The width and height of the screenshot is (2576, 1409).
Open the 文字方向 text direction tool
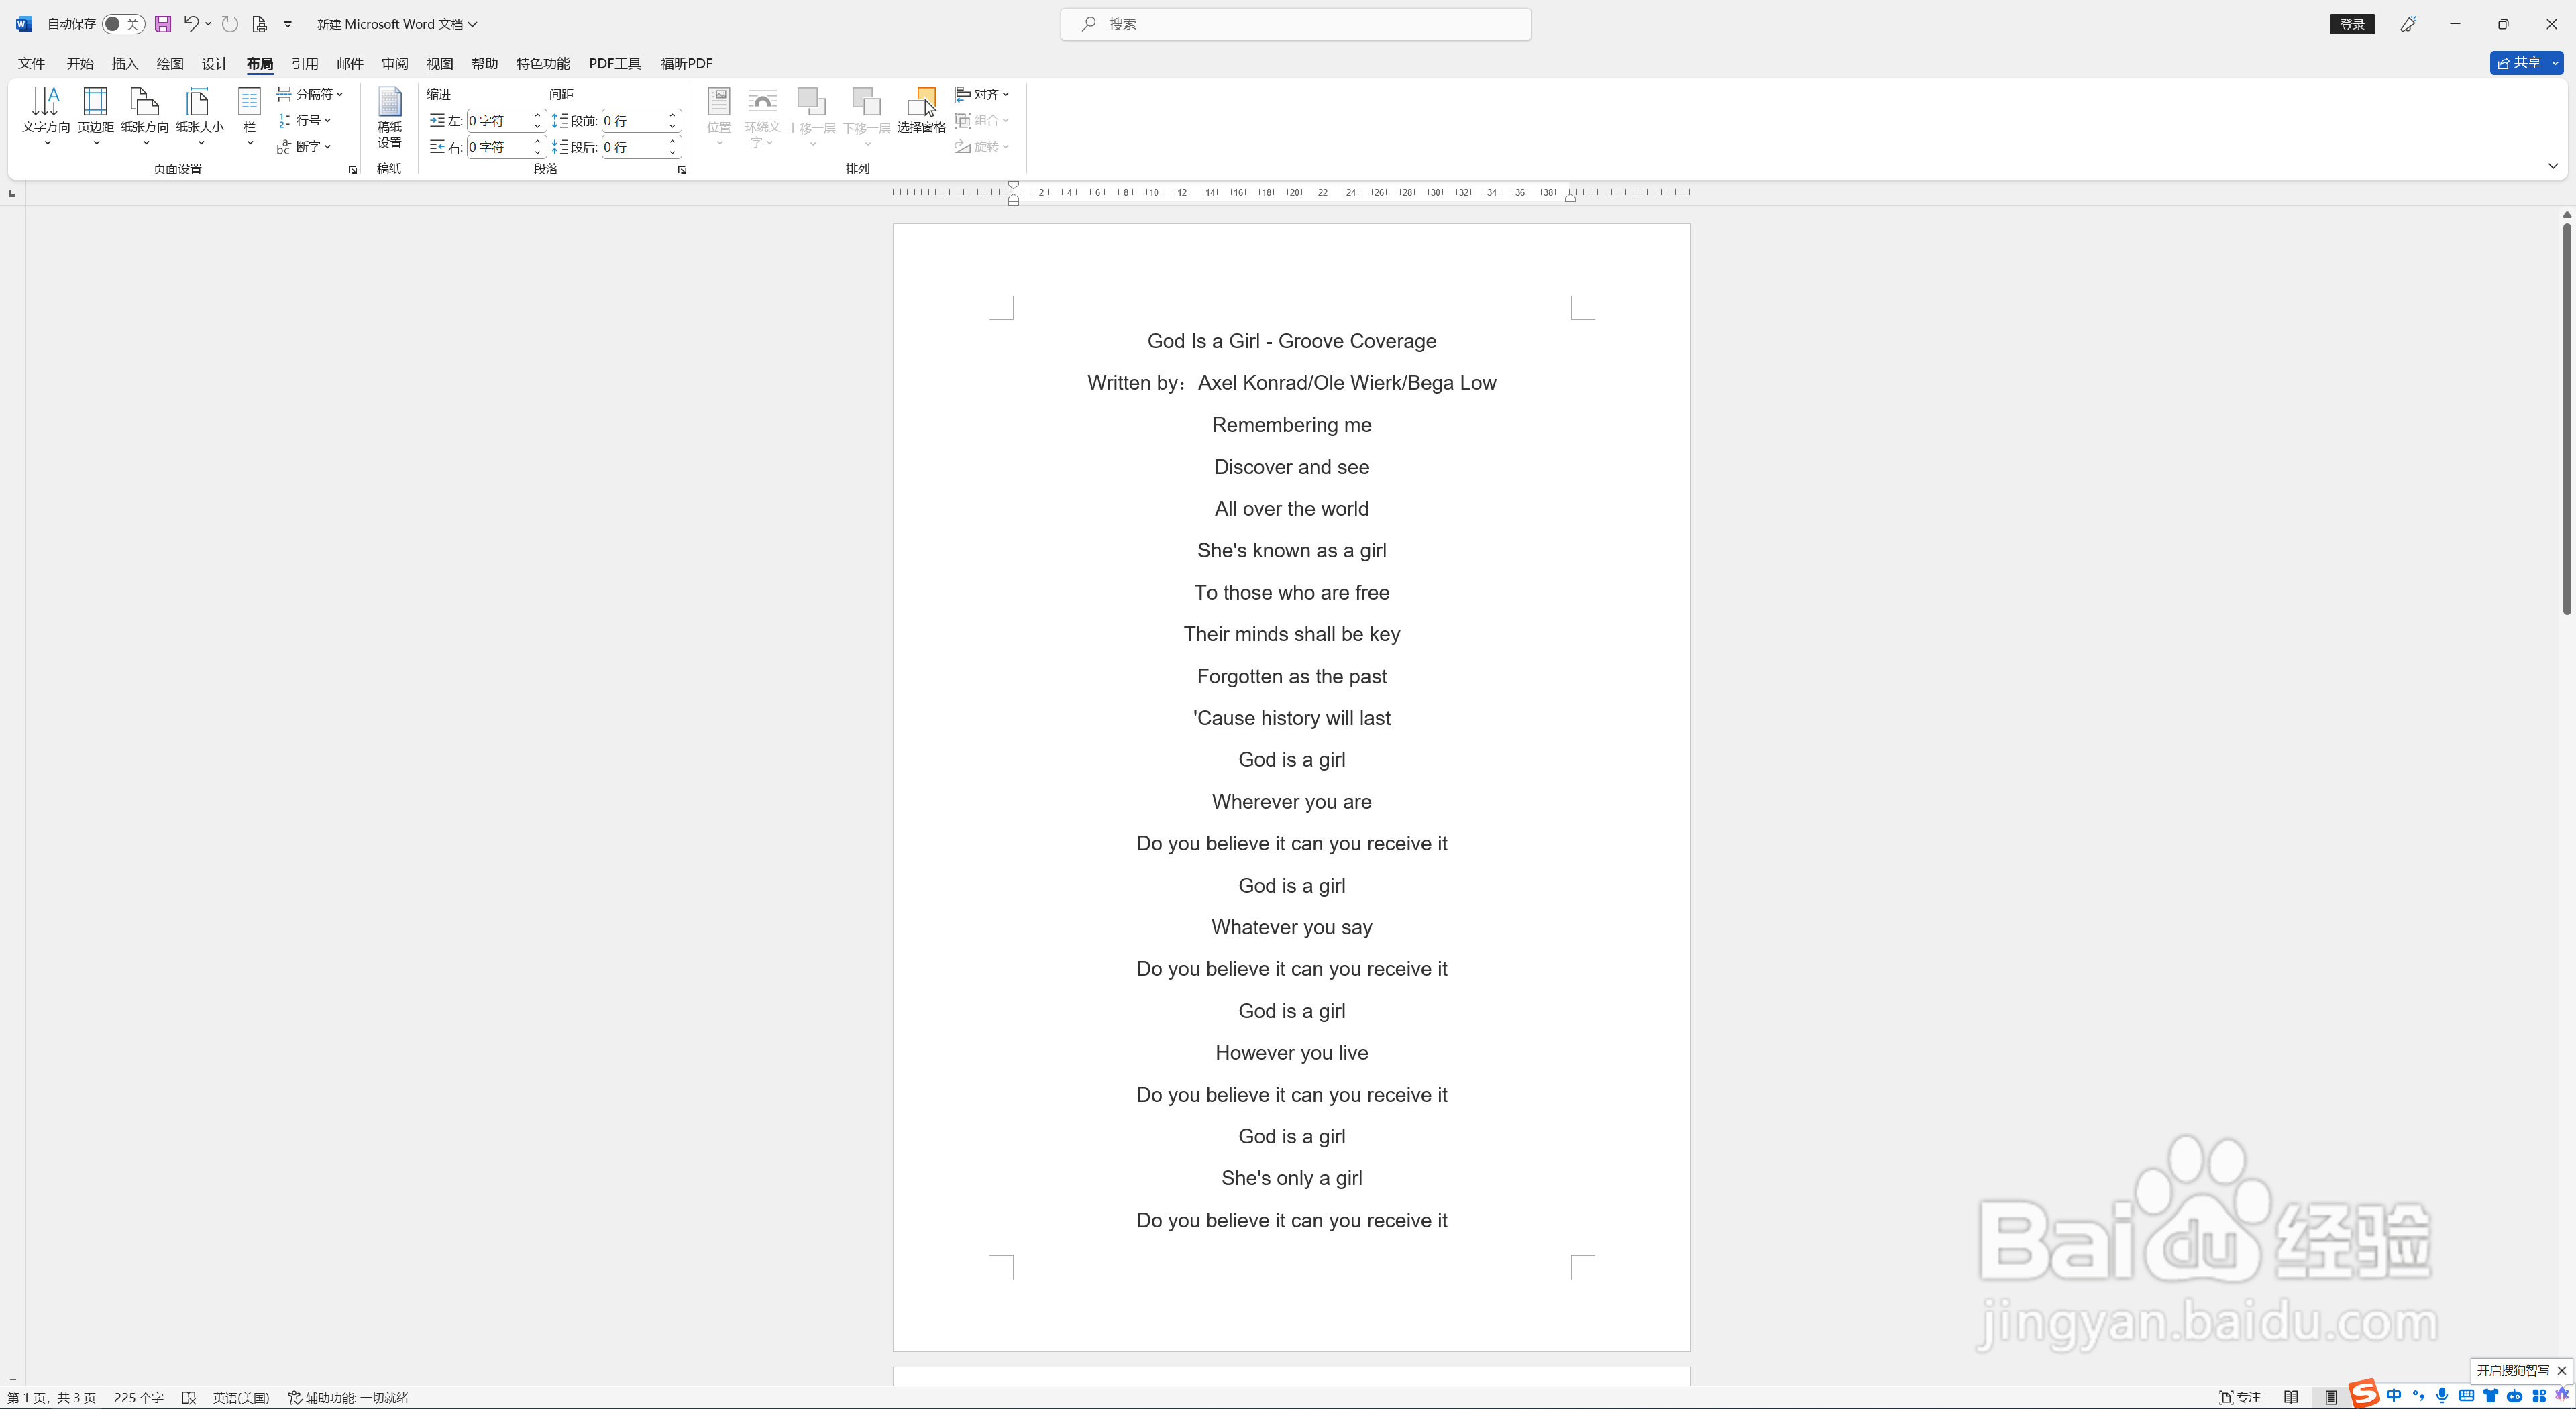pyautogui.click(x=46, y=117)
